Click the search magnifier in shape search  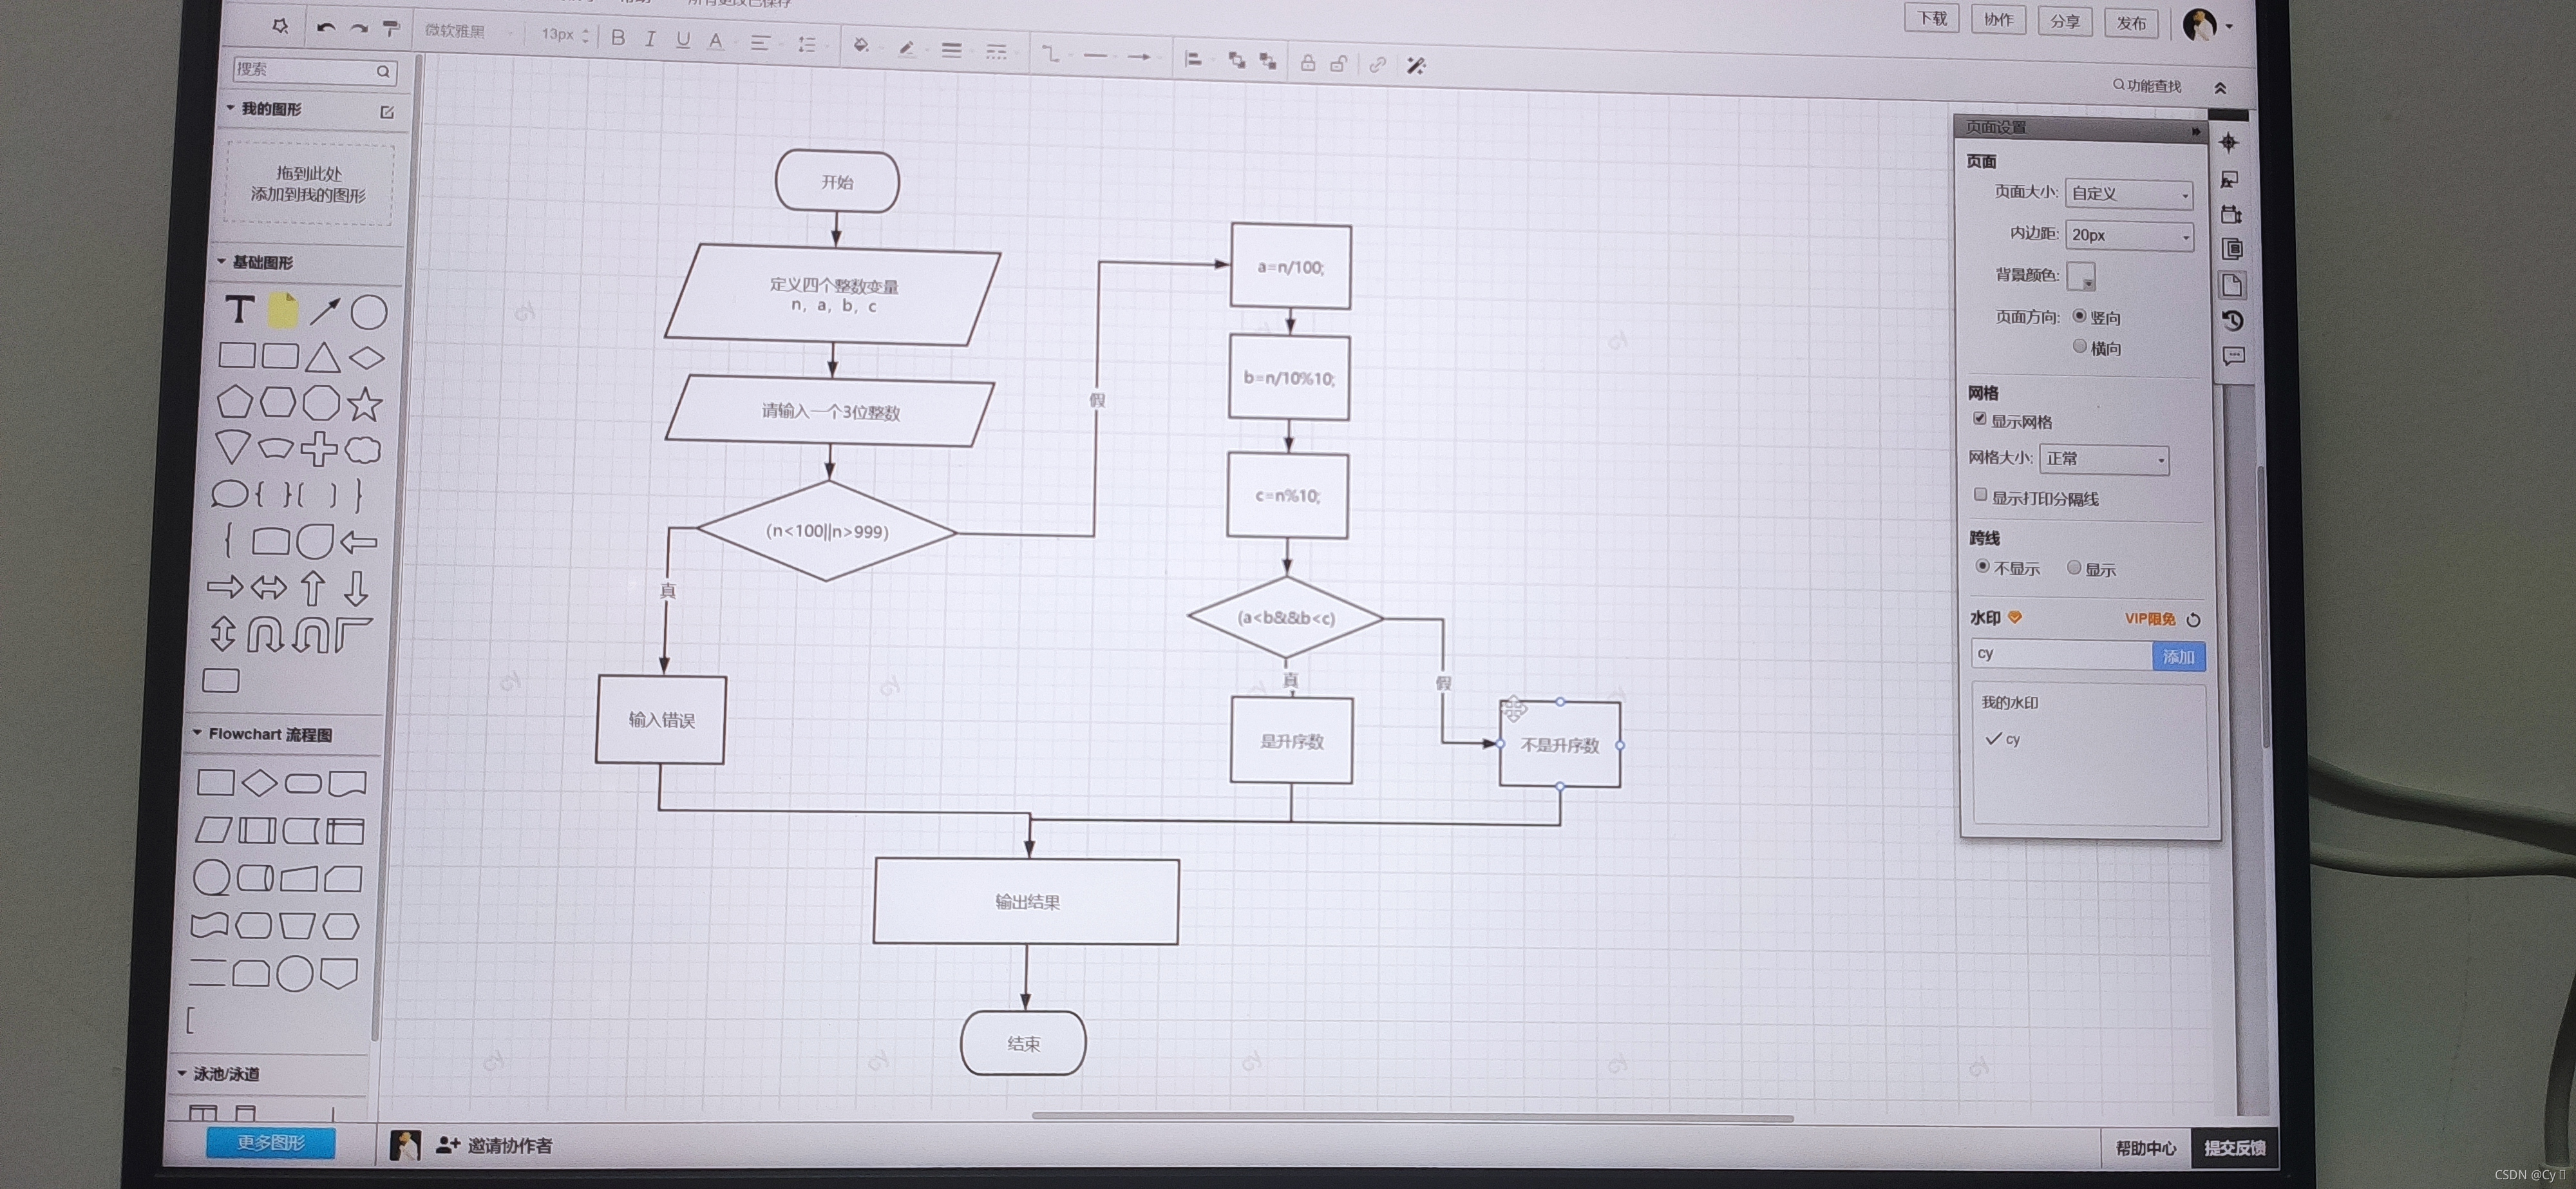pyautogui.click(x=383, y=71)
